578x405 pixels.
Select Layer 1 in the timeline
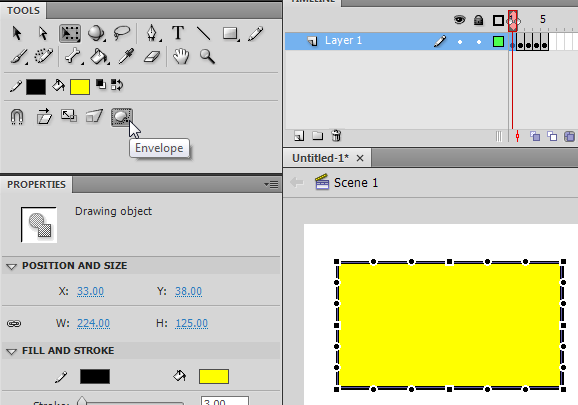coord(343,40)
